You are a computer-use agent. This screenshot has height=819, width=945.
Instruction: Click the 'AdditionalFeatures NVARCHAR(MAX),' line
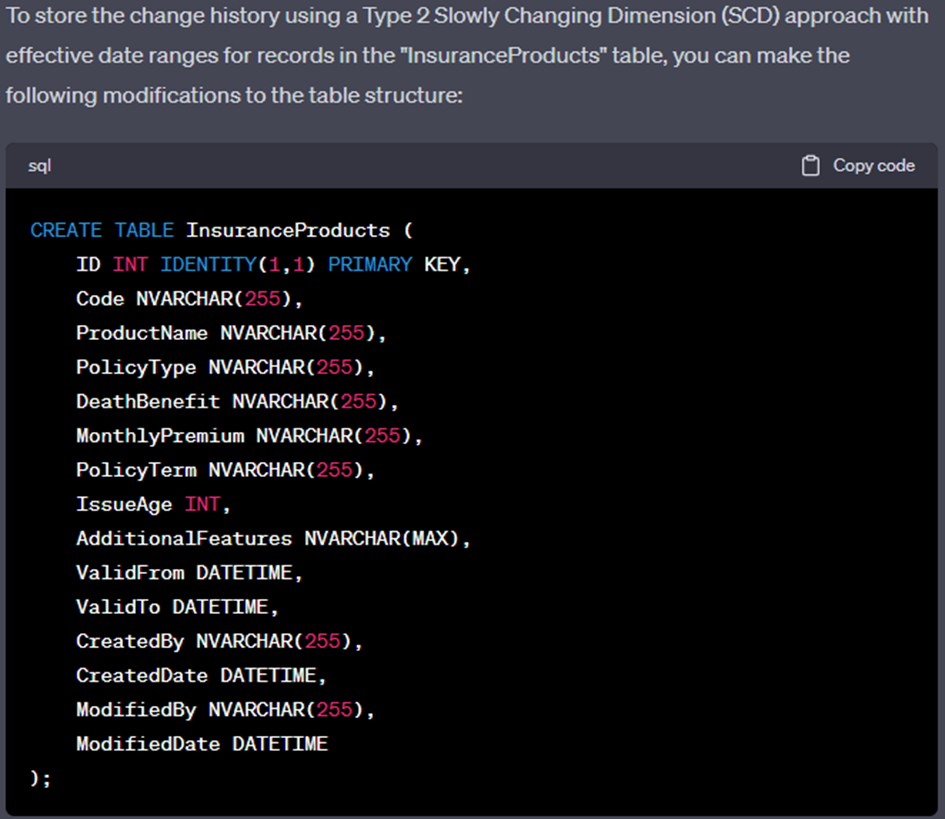tap(273, 539)
